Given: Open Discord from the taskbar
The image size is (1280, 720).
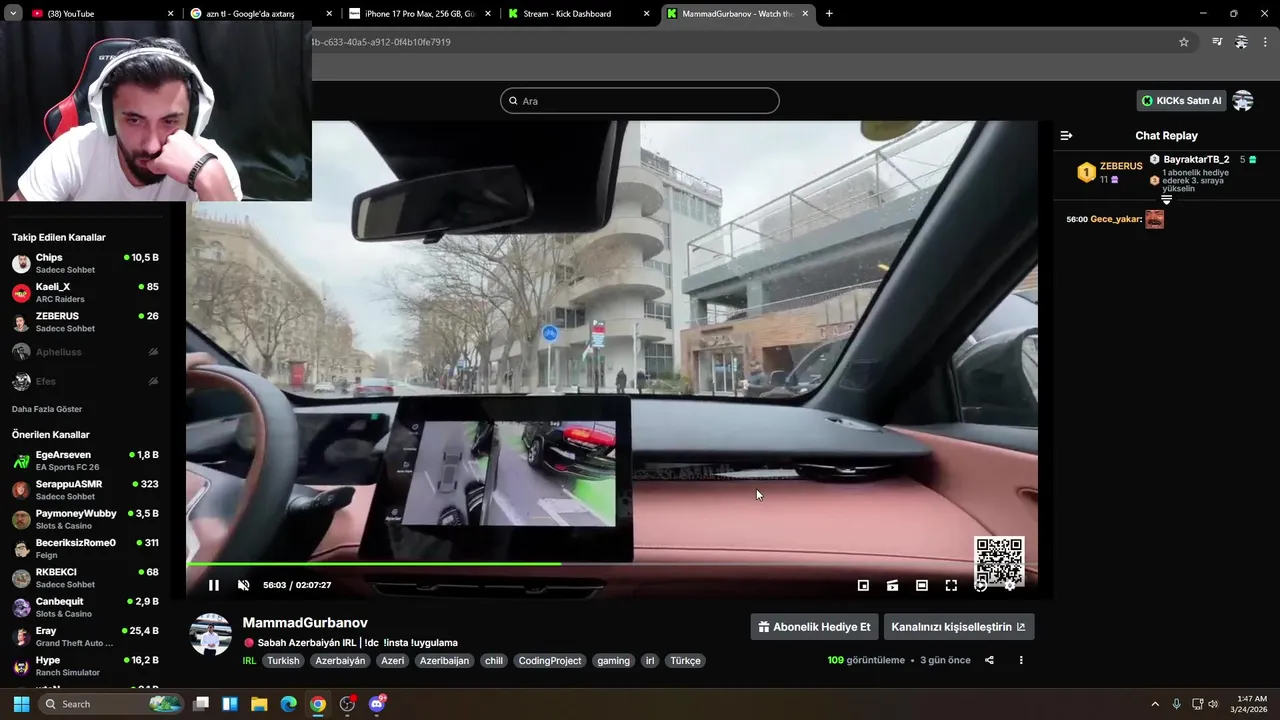Looking at the screenshot, I should pos(377,704).
